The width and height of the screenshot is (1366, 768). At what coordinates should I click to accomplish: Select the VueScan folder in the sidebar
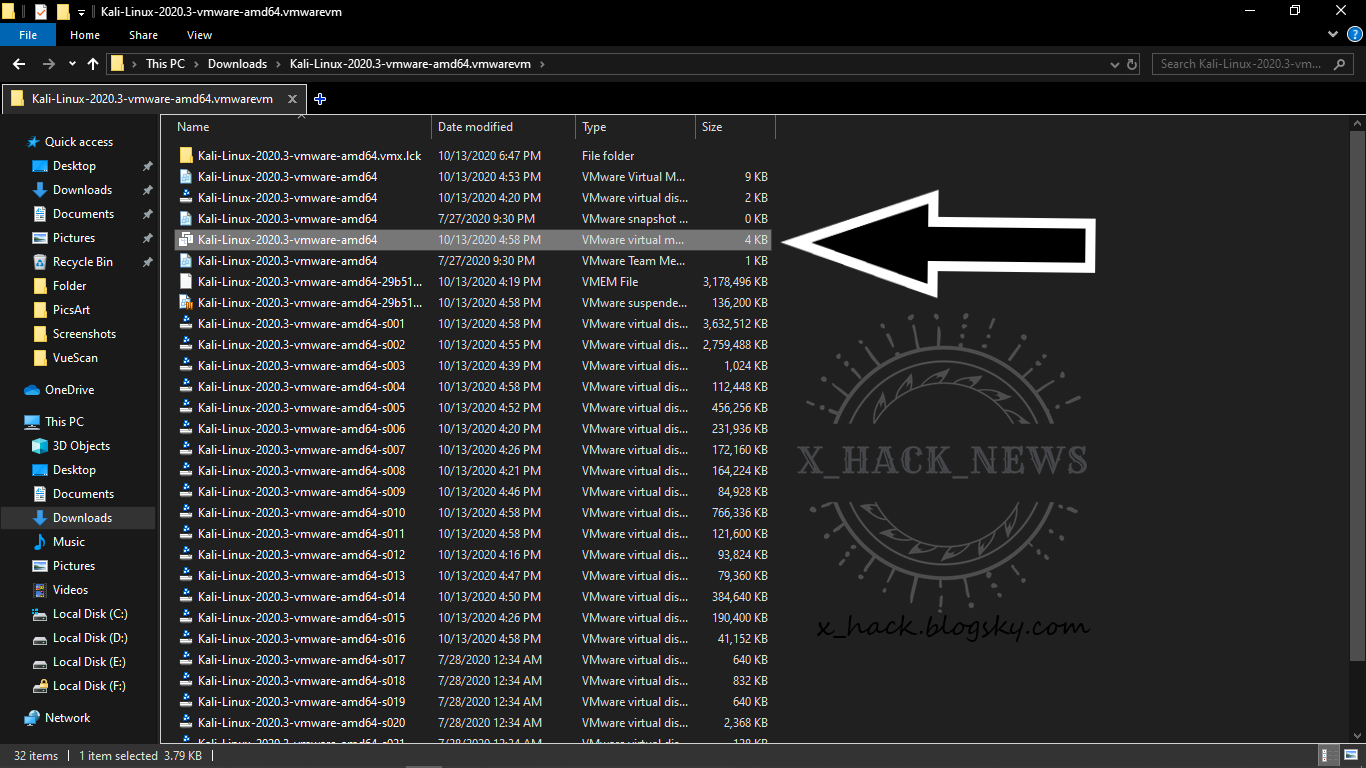coord(75,358)
